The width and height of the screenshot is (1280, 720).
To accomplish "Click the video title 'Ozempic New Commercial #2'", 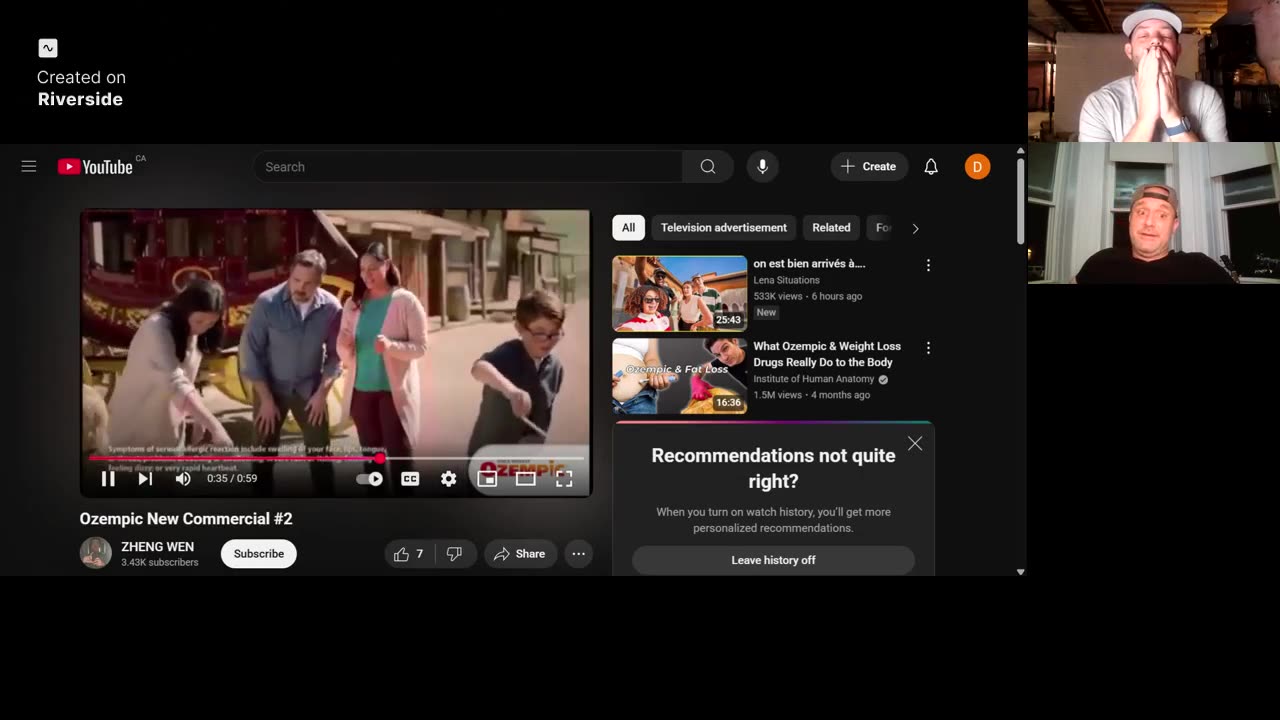I will coord(186,519).
